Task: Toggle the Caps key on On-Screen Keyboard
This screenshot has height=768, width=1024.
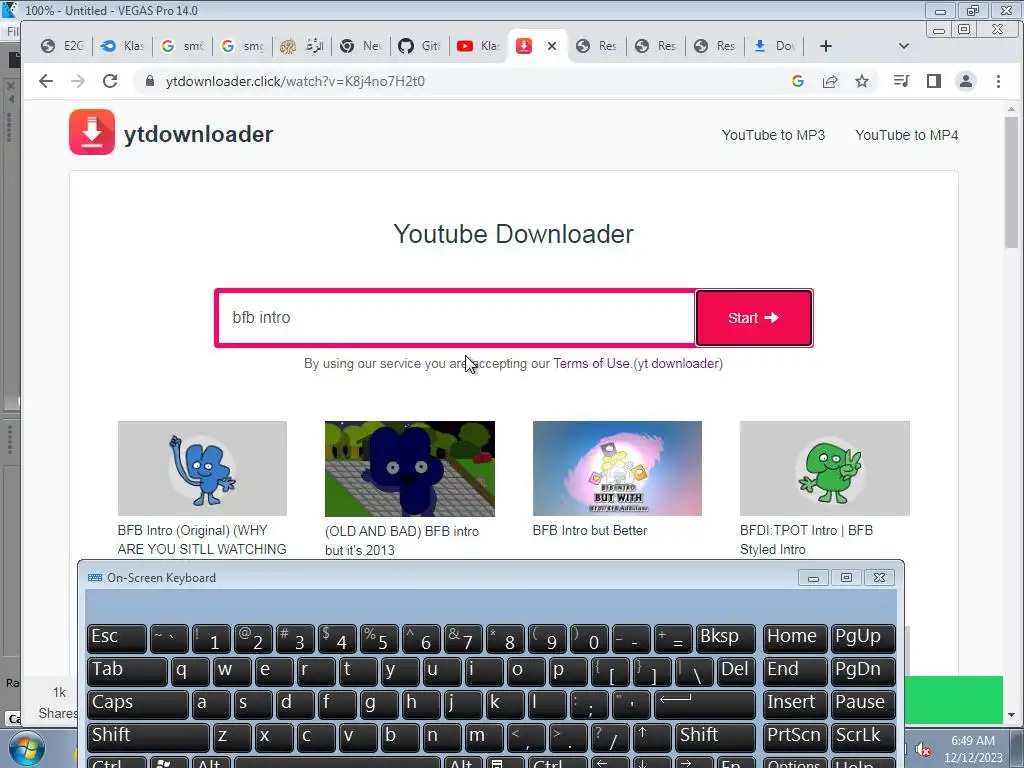Action: click(x=138, y=704)
